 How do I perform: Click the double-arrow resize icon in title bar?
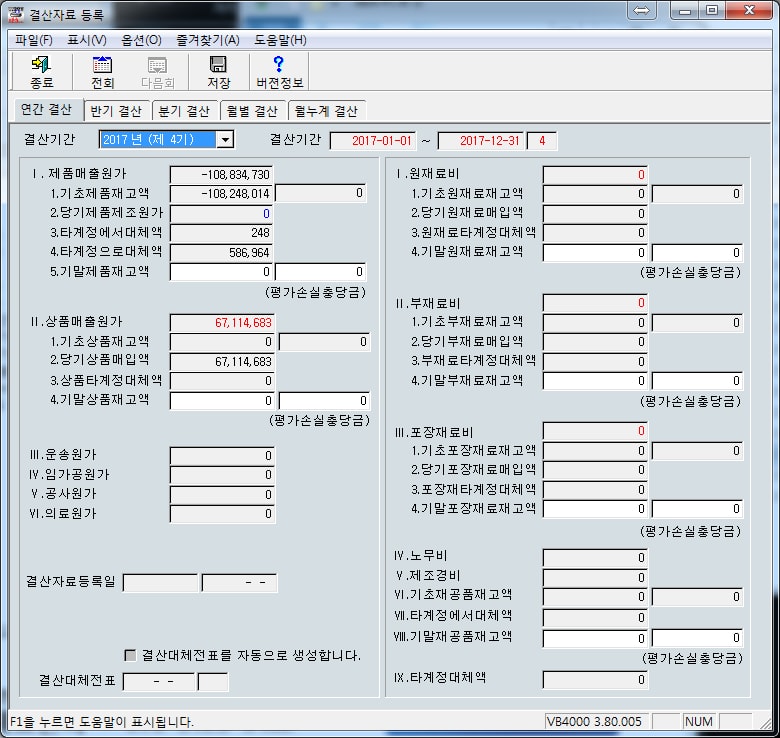pyautogui.click(x=643, y=10)
